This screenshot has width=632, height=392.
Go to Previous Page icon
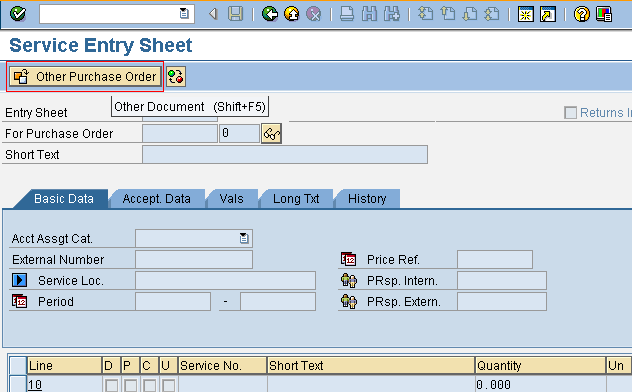pos(447,14)
